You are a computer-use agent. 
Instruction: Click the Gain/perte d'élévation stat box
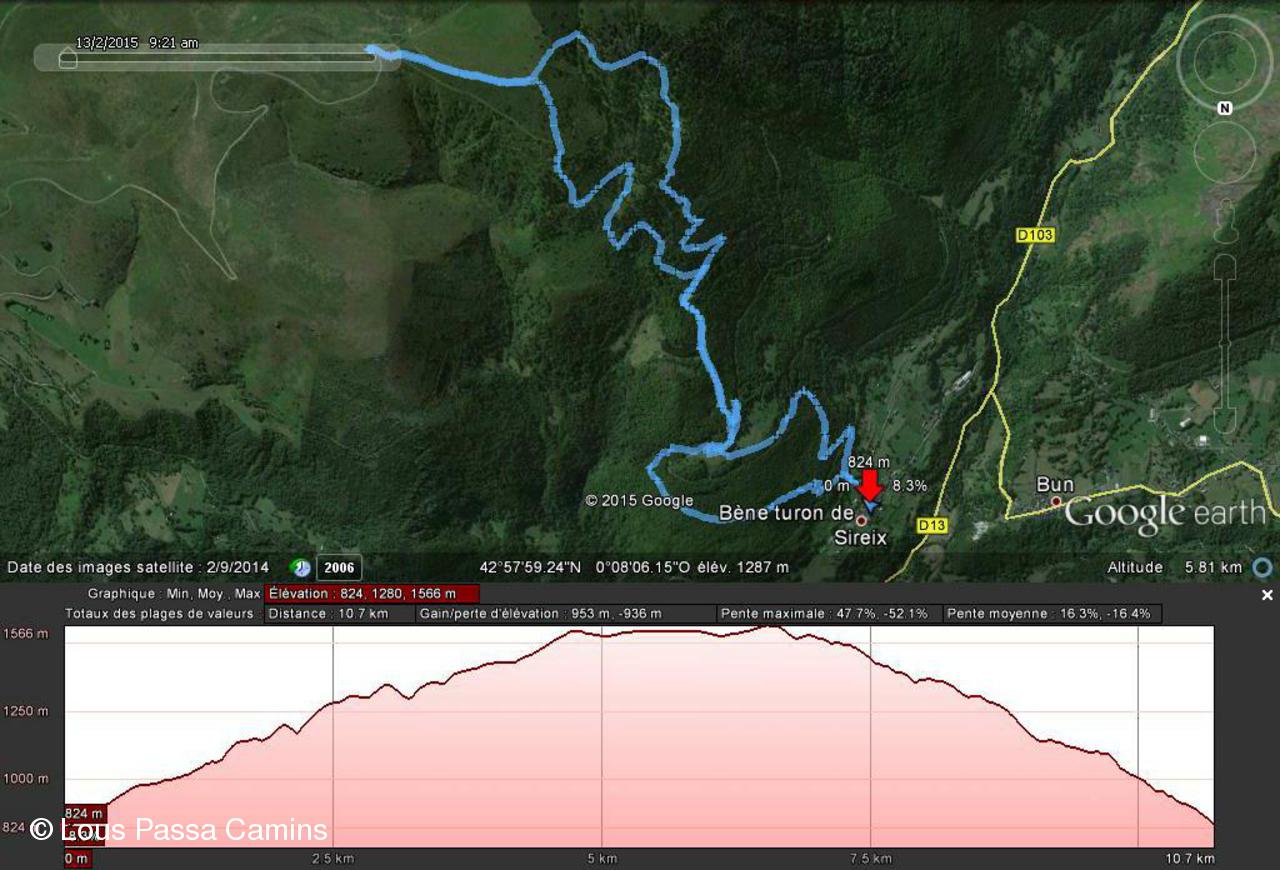566,613
